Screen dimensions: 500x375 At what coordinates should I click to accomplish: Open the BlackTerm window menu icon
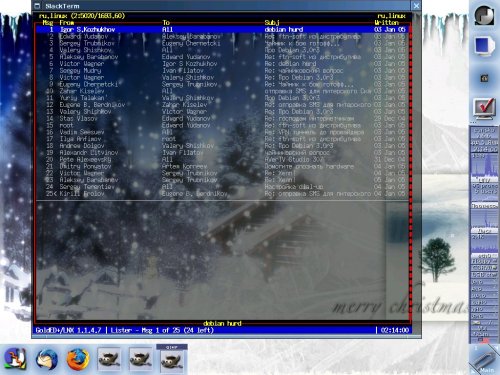pos(37,6)
